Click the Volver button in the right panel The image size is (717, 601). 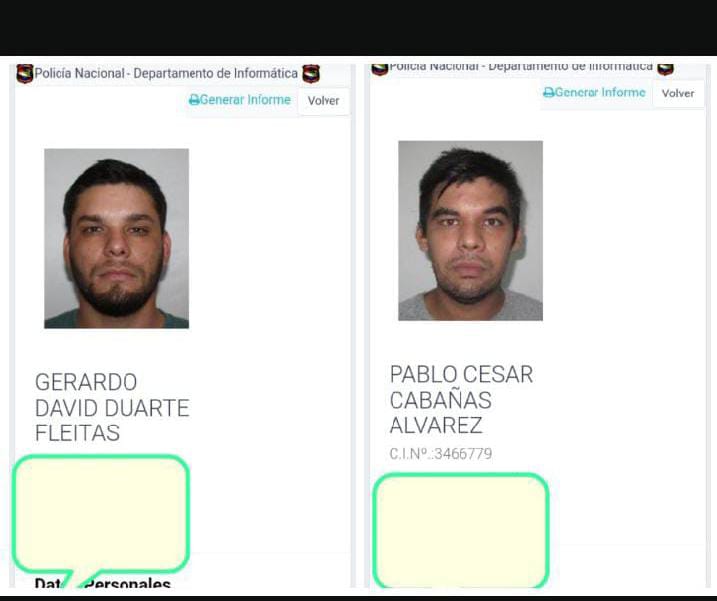click(678, 93)
